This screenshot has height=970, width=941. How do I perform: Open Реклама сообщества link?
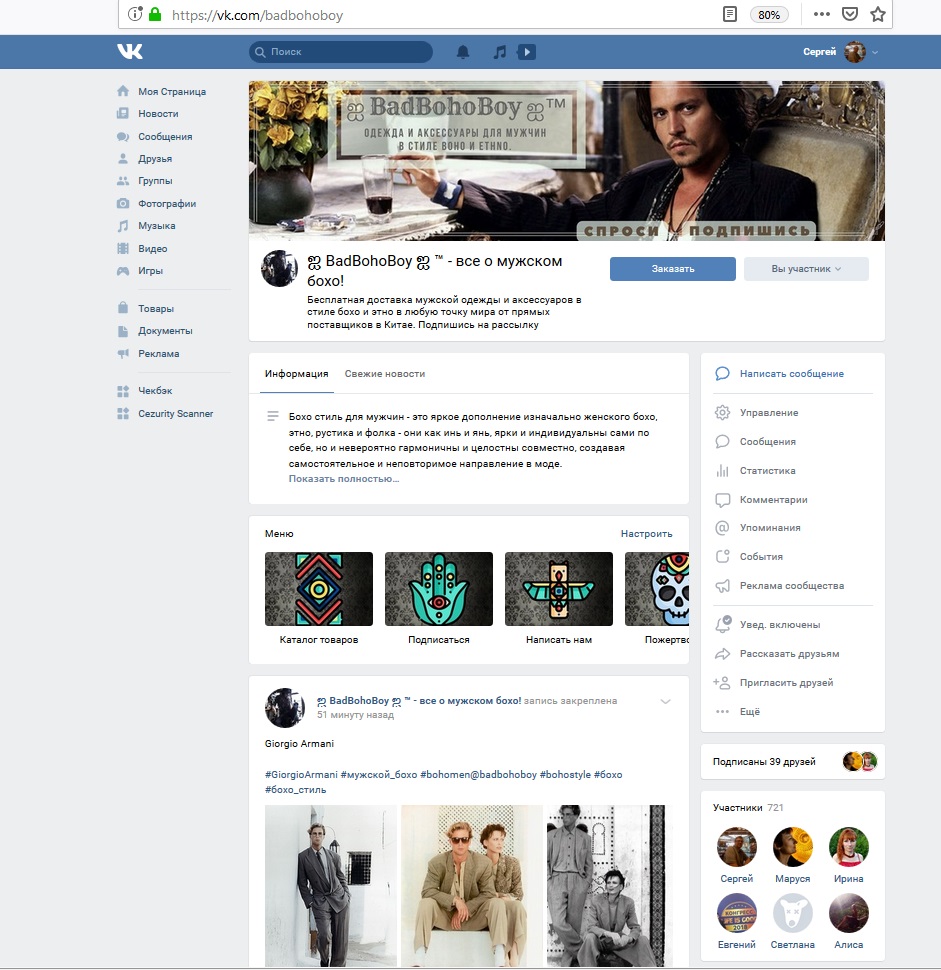791,586
